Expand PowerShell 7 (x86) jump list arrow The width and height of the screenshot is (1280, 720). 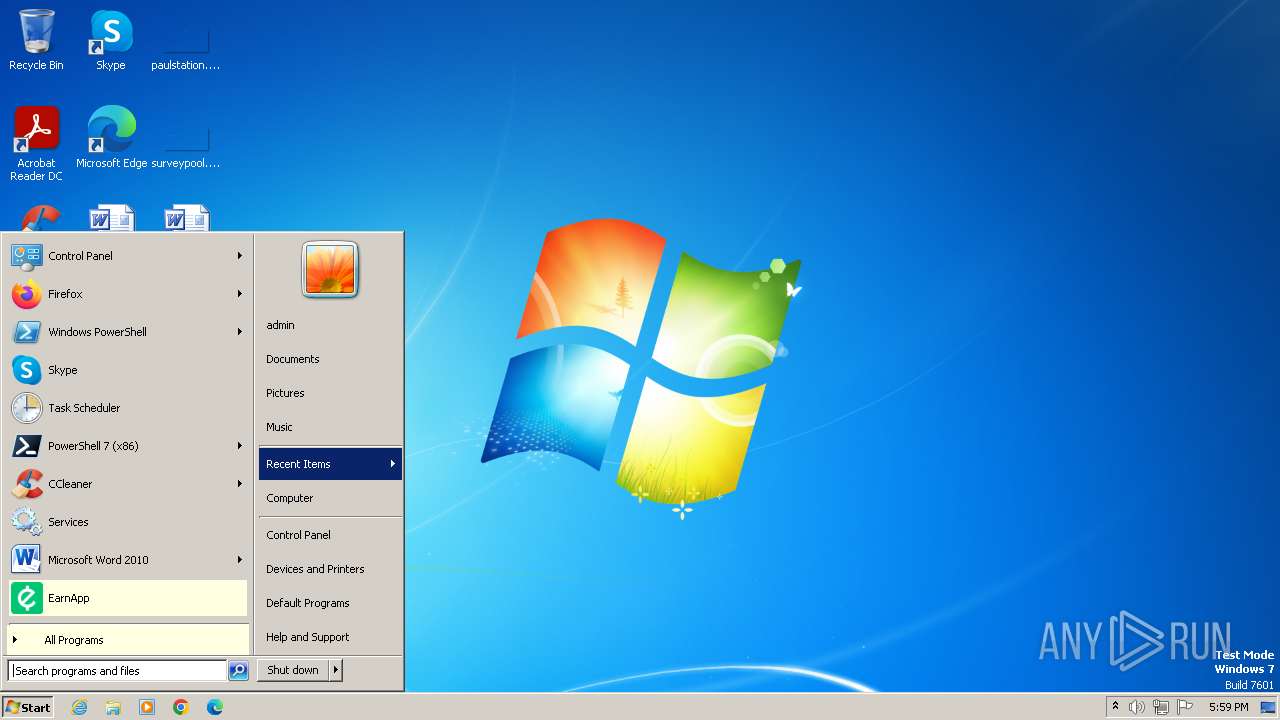(x=240, y=446)
